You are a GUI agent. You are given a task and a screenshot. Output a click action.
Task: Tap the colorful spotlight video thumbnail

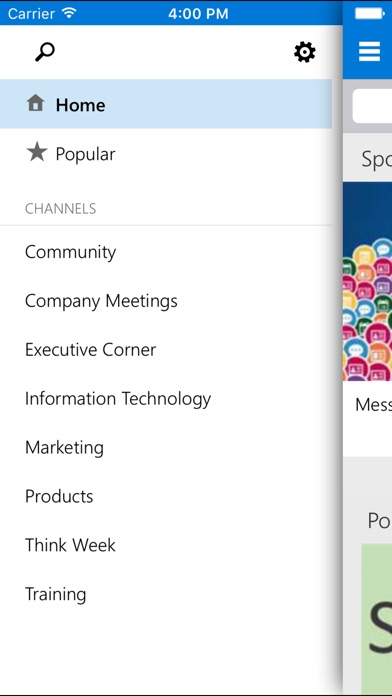[368, 281]
